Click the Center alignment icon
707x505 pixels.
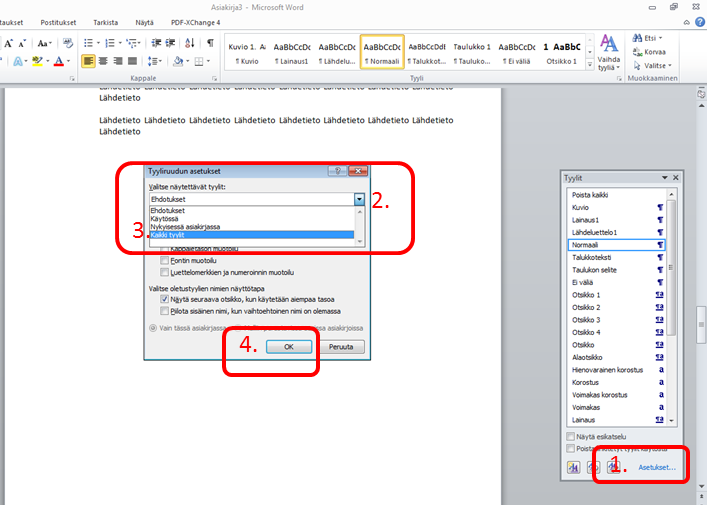(103, 61)
